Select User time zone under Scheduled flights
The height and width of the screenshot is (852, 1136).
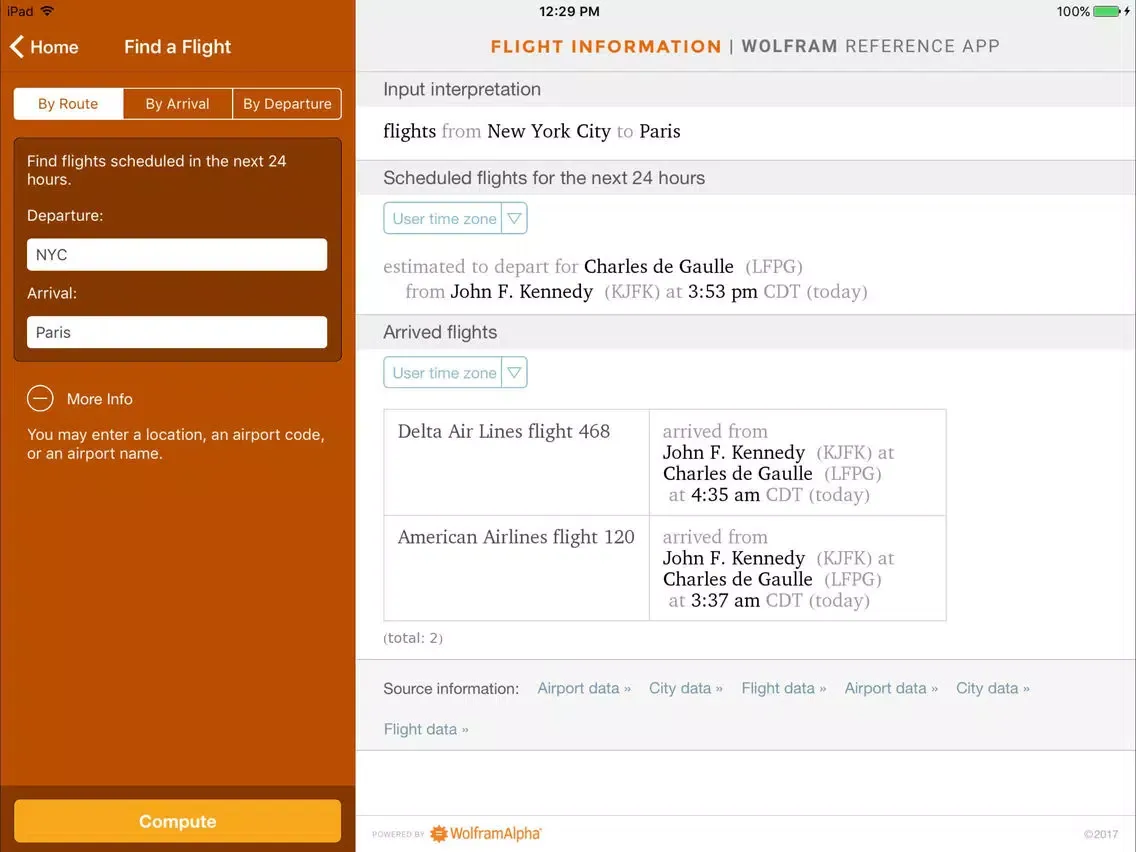pyautogui.click(x=443, y=218)
